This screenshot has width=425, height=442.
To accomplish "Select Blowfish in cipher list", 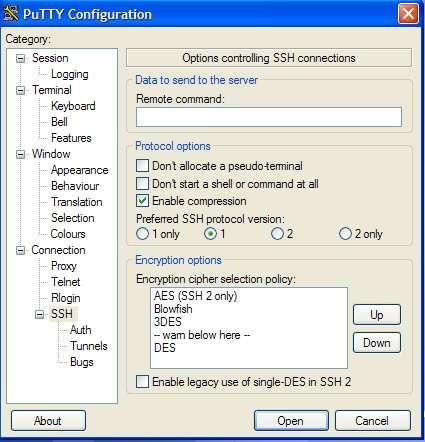I will point(173,309).
